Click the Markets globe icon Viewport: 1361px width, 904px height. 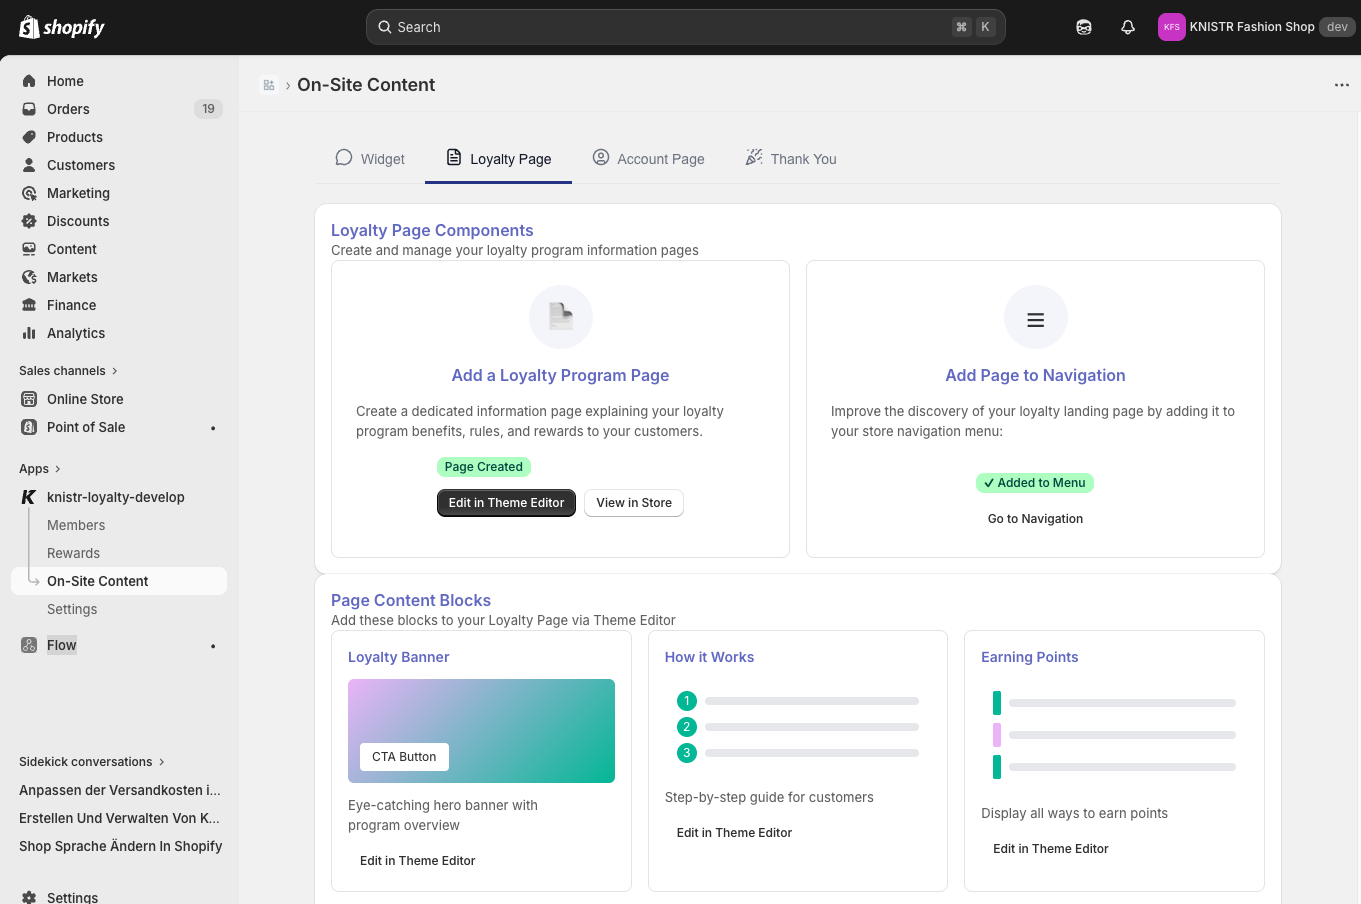tap(29, 277)
